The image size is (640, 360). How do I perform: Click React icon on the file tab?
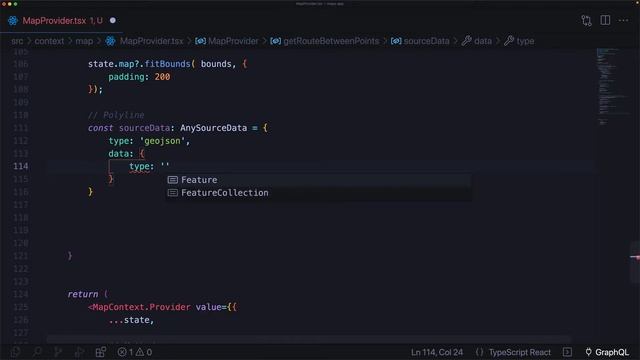(13, 20)
